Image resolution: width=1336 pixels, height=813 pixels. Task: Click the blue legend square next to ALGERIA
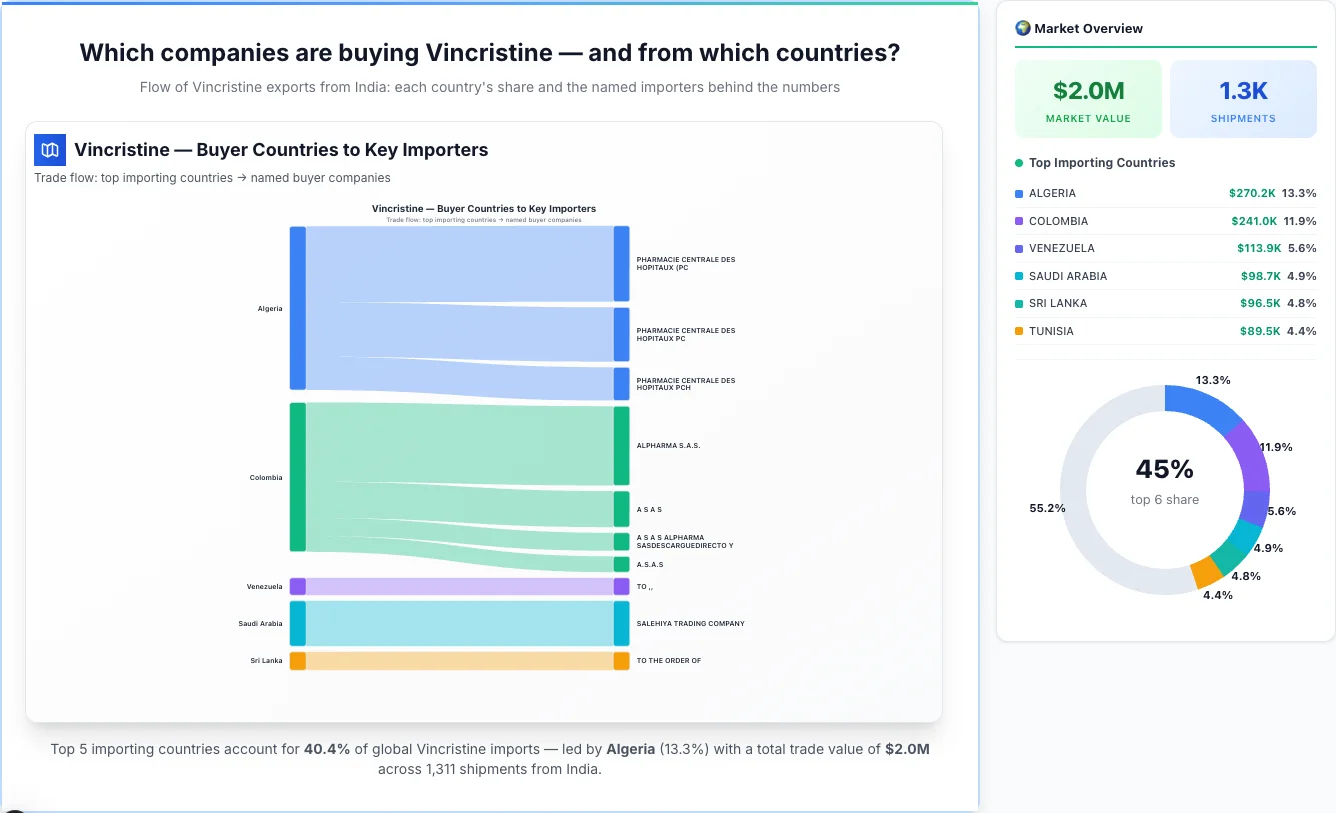tap(1019, 193)
